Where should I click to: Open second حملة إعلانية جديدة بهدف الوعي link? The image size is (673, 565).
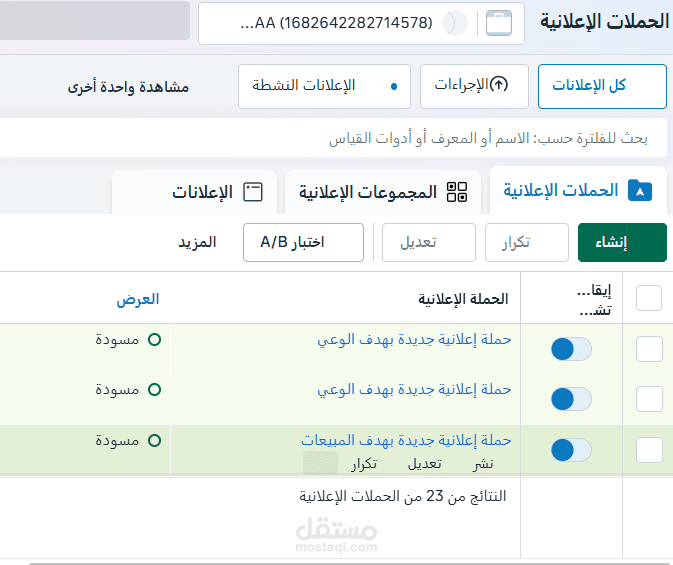click(414, 389)
